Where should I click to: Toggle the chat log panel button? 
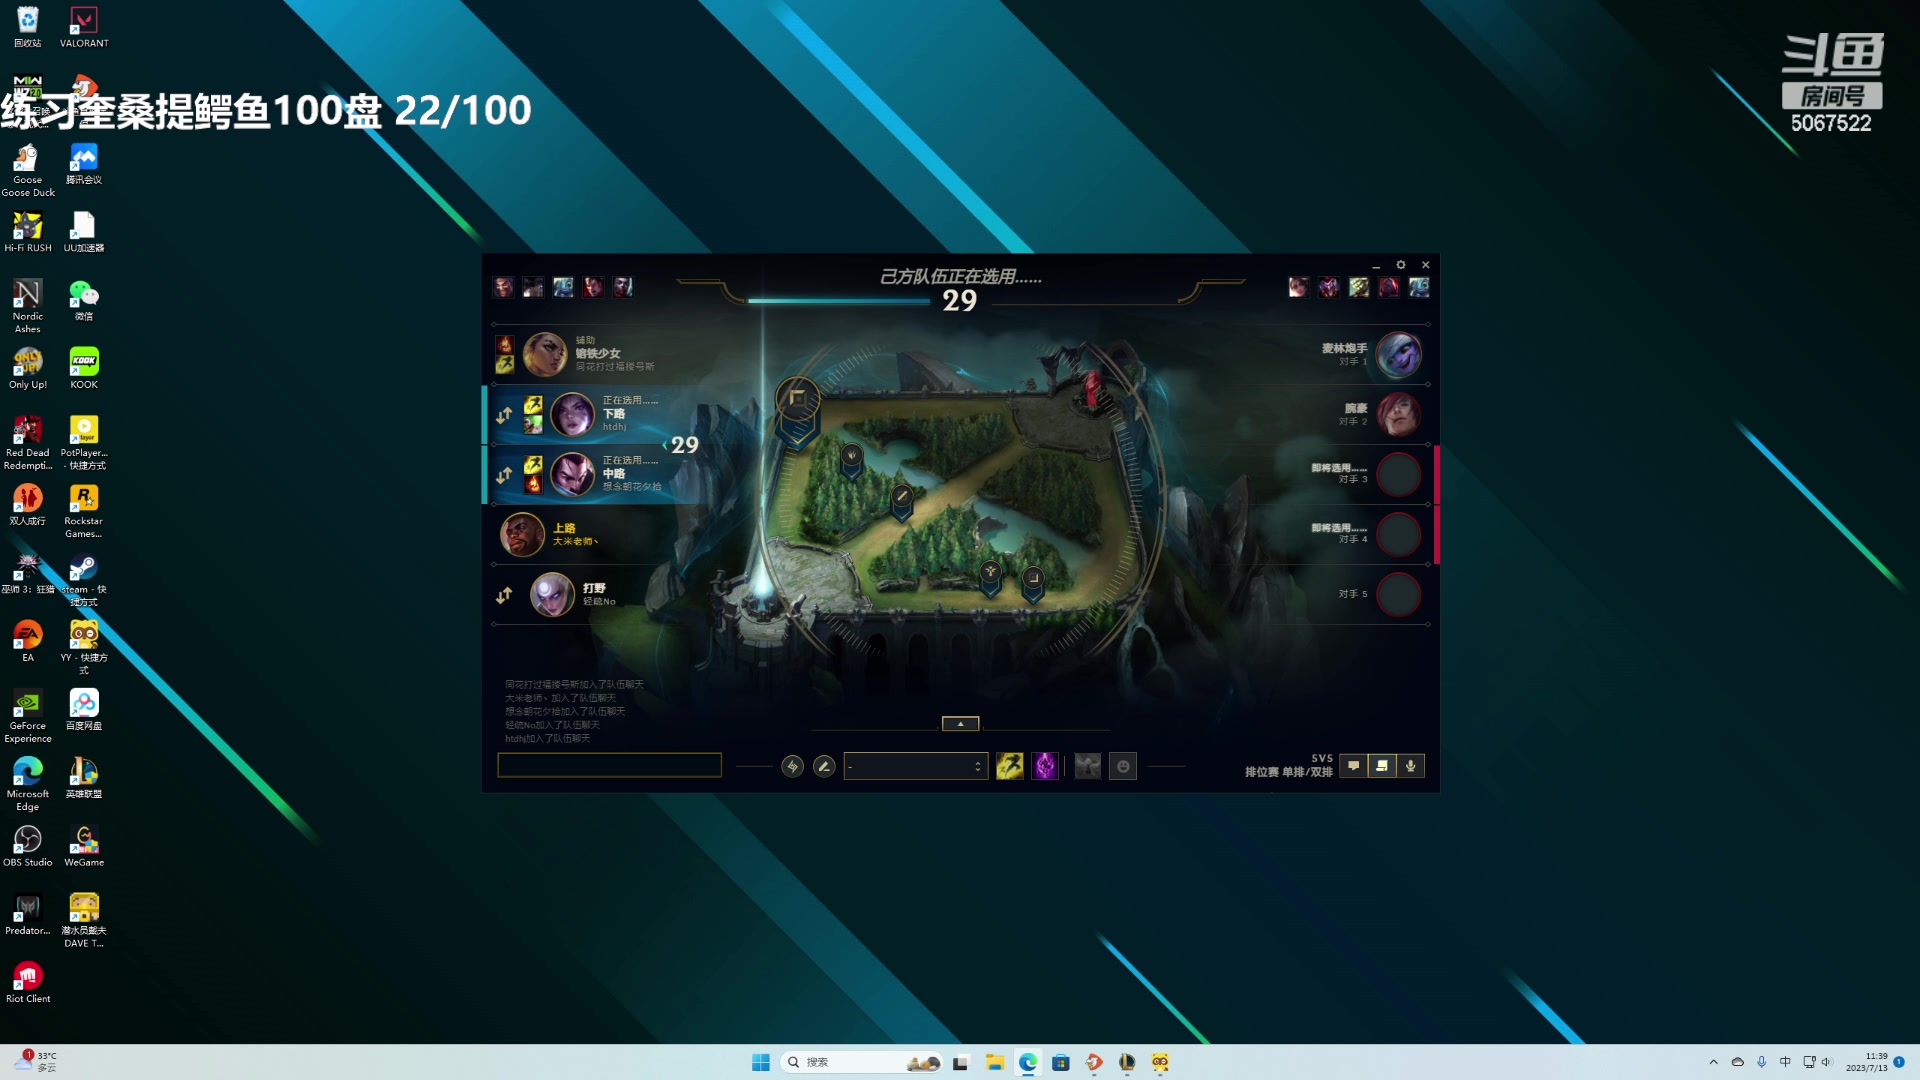1382,765
